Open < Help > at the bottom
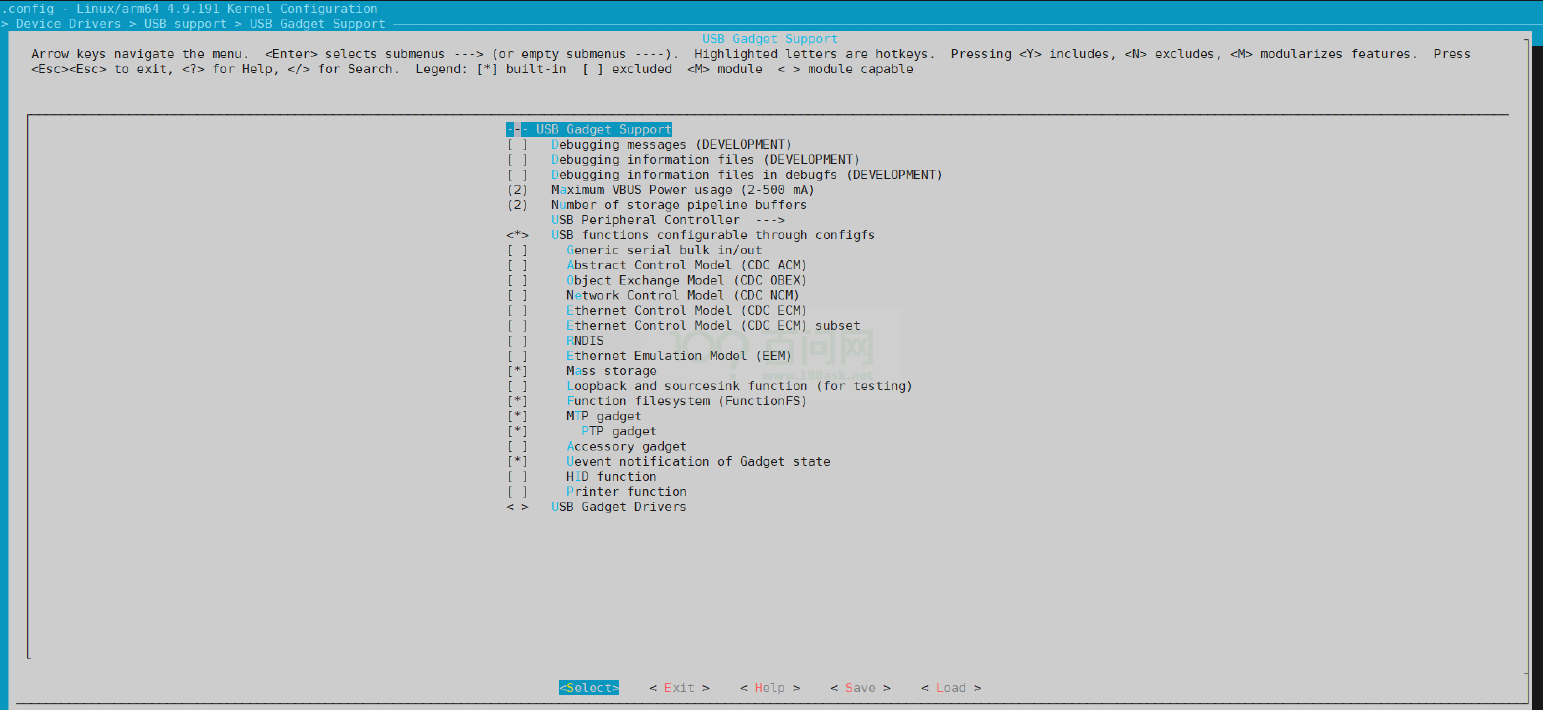Screen dimensions: 1543x710 tap(770, 688)
